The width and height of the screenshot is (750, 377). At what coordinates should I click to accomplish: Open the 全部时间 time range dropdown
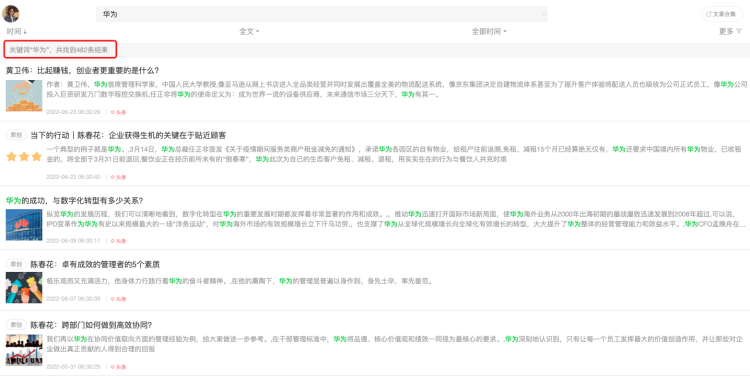pyautogui.click(x=489, y=32)
